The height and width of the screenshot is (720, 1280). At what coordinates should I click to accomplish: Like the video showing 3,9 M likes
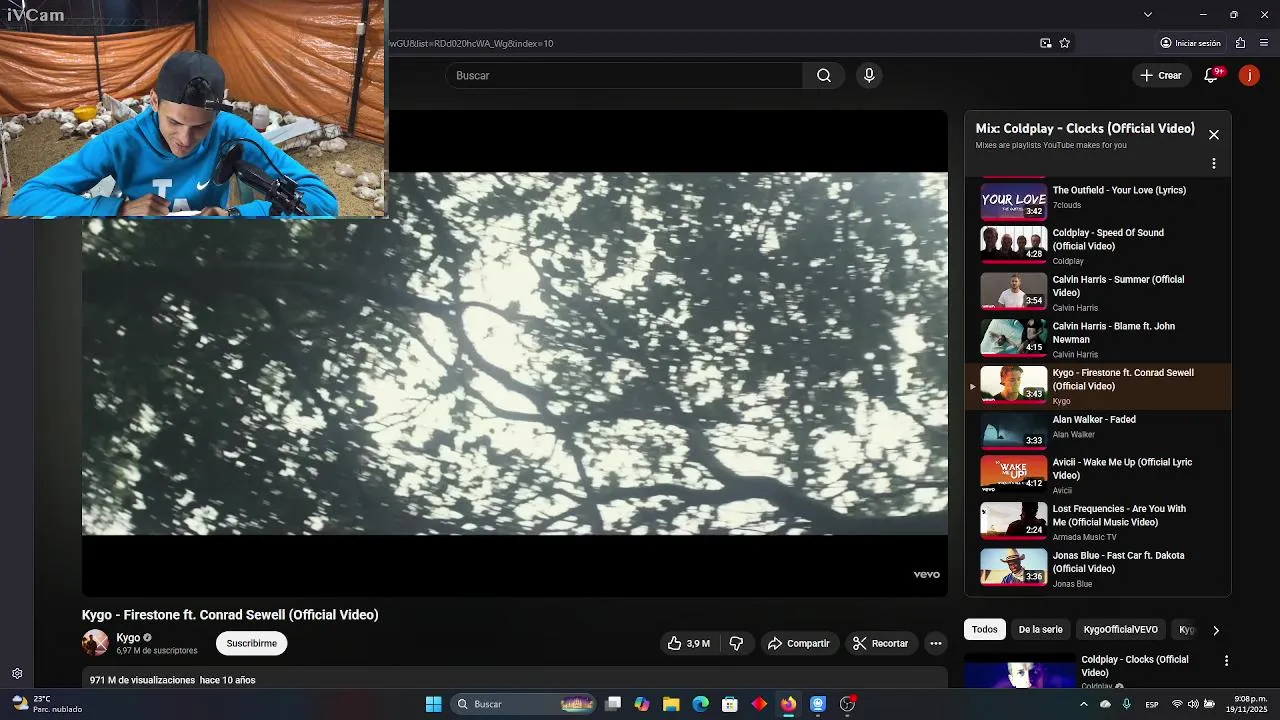click(689, 644)
